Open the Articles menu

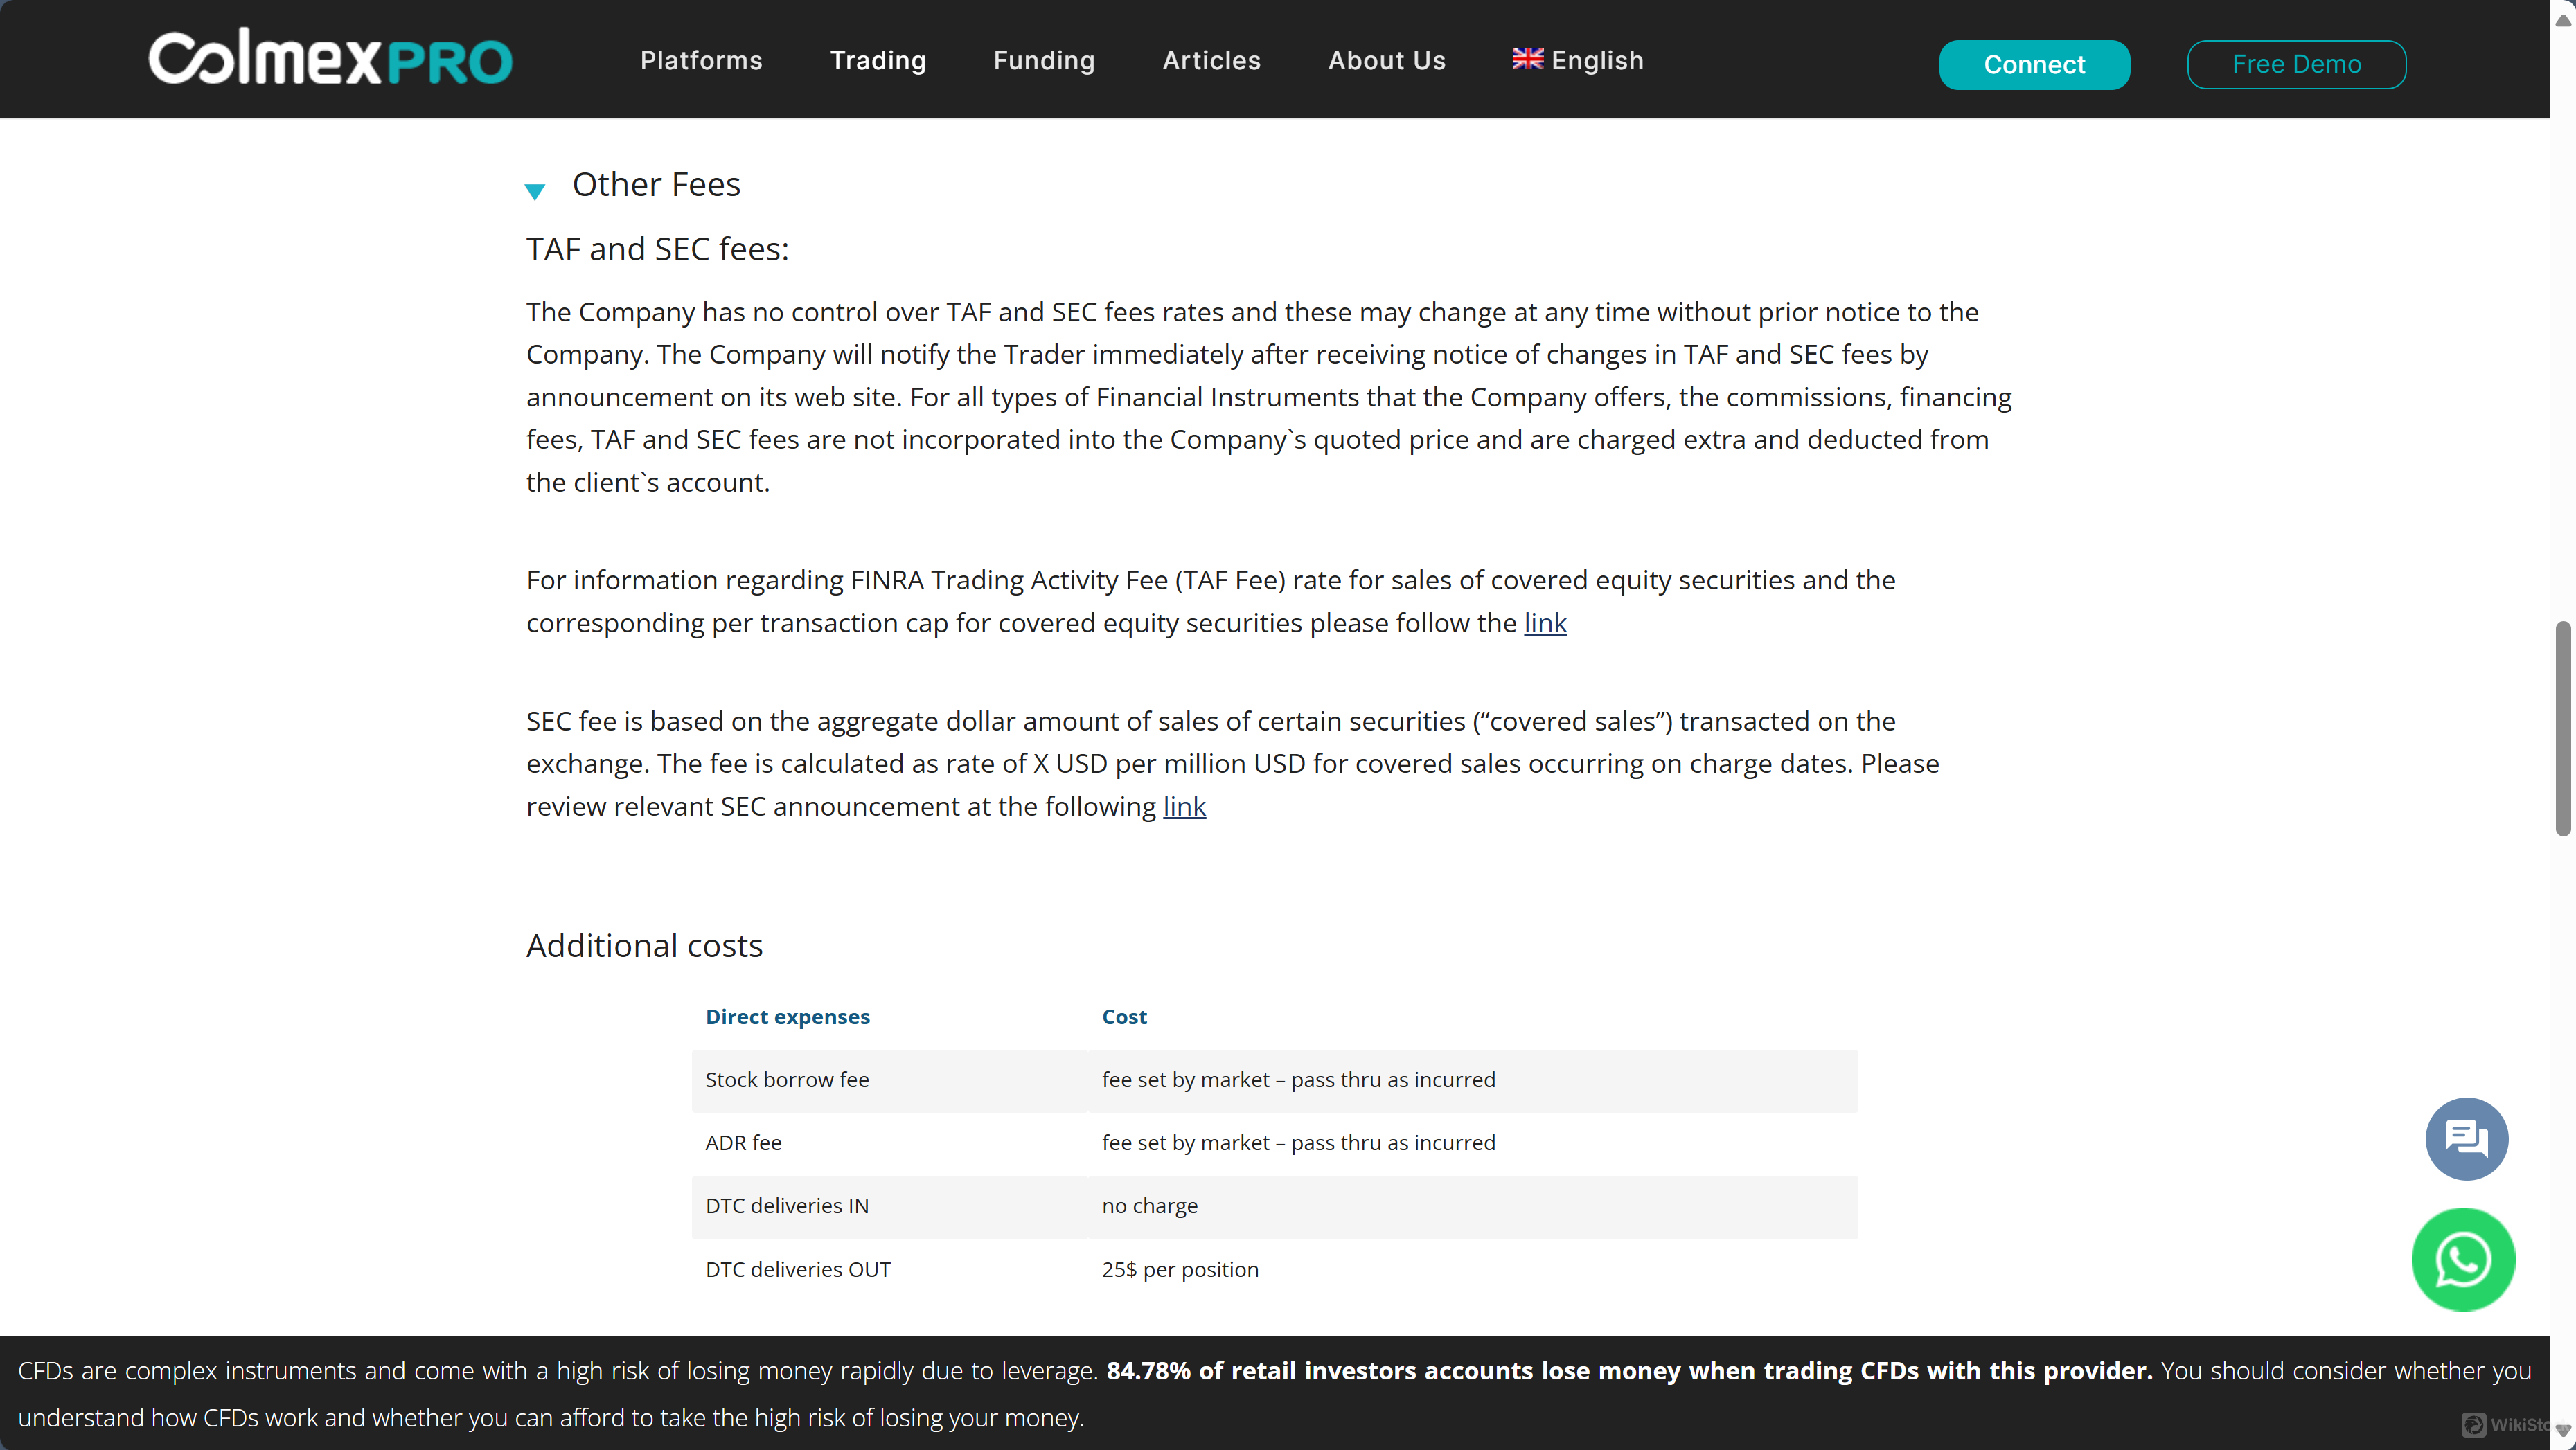tap(1211, 60)
